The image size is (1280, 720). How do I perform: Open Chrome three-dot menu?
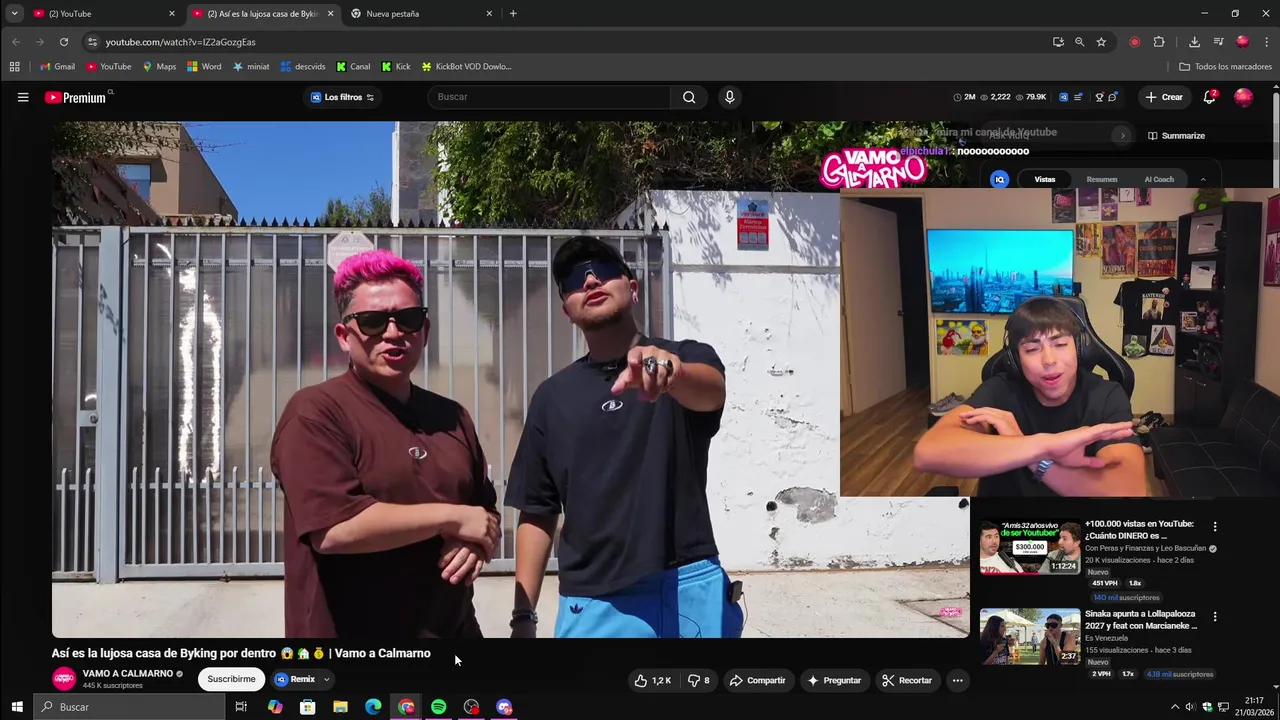(x=1267, y=42)
